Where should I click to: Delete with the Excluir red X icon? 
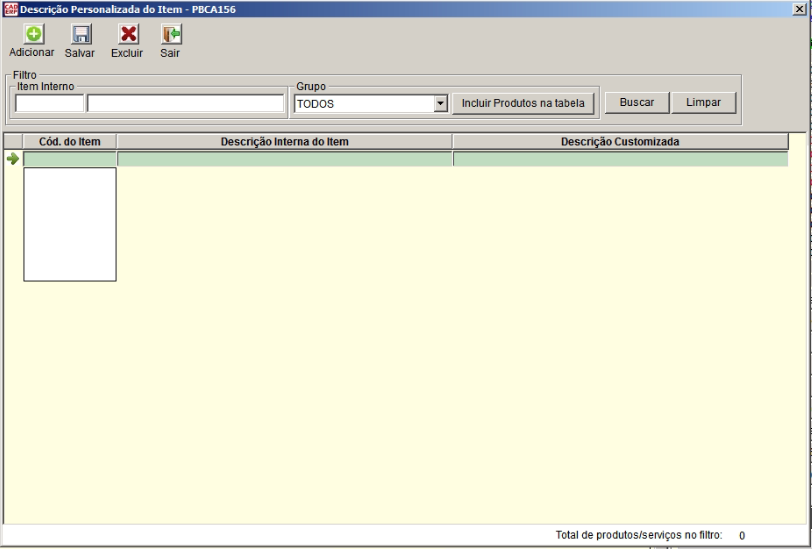click(x=128, y=34)
